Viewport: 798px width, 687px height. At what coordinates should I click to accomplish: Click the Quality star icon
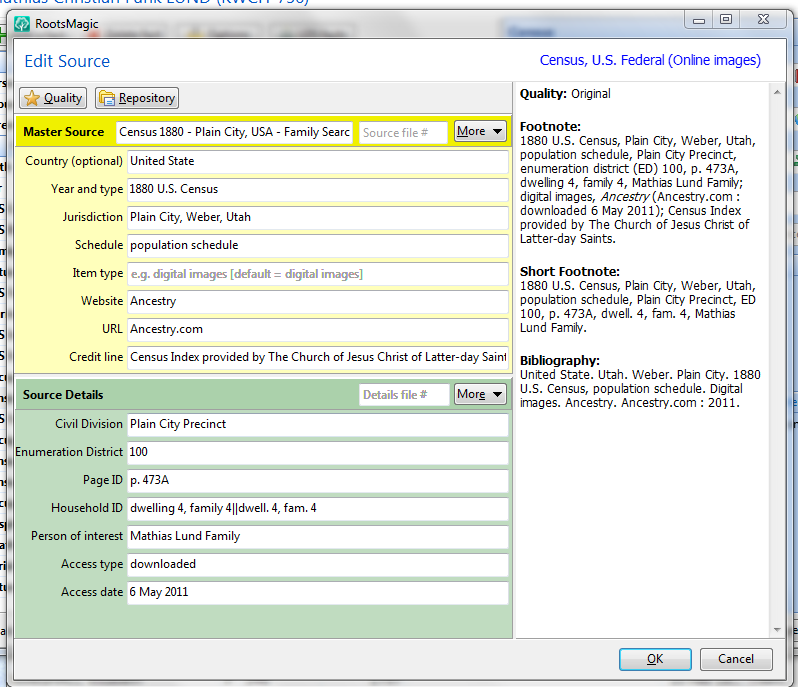(x=32, y=98)
